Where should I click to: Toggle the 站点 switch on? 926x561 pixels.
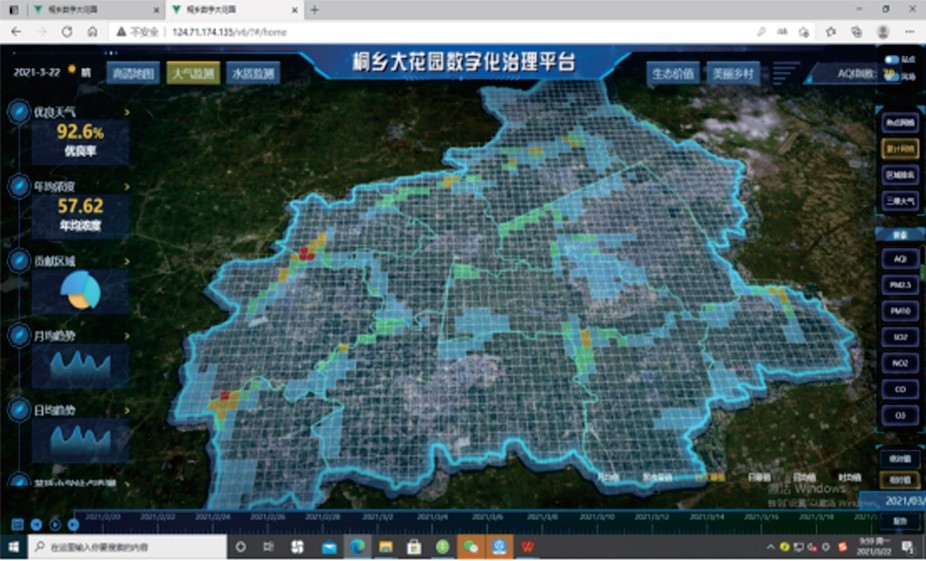click(x=892, y=60)
